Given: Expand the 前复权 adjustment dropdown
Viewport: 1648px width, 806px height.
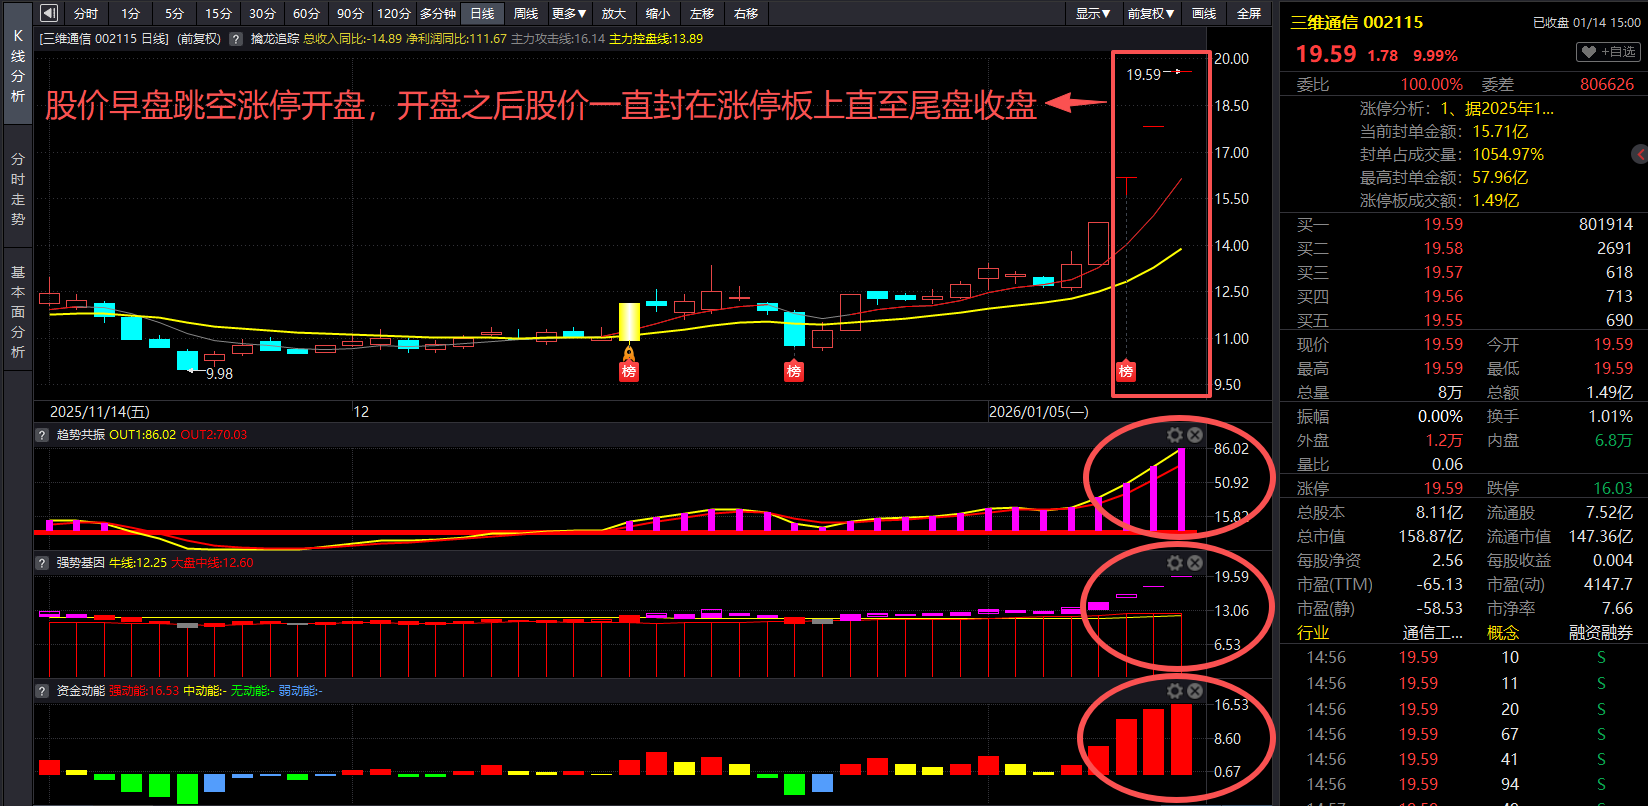Looking at the screenshot, I should (1151, 13).
